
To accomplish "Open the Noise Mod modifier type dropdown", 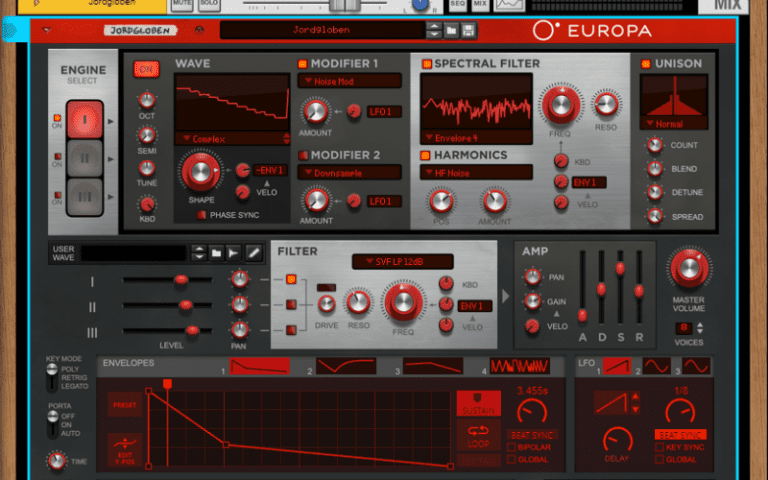I will click(348, 81).
